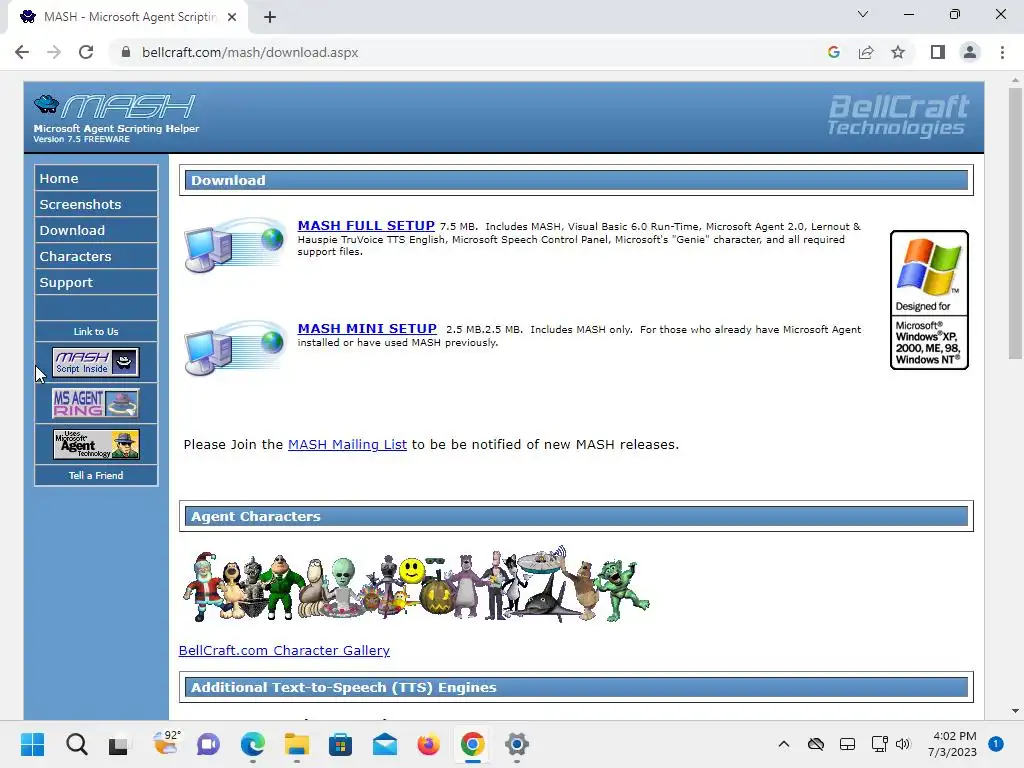
Task: Open Microsoft Store from the taskbar
Action: [340, 744]
